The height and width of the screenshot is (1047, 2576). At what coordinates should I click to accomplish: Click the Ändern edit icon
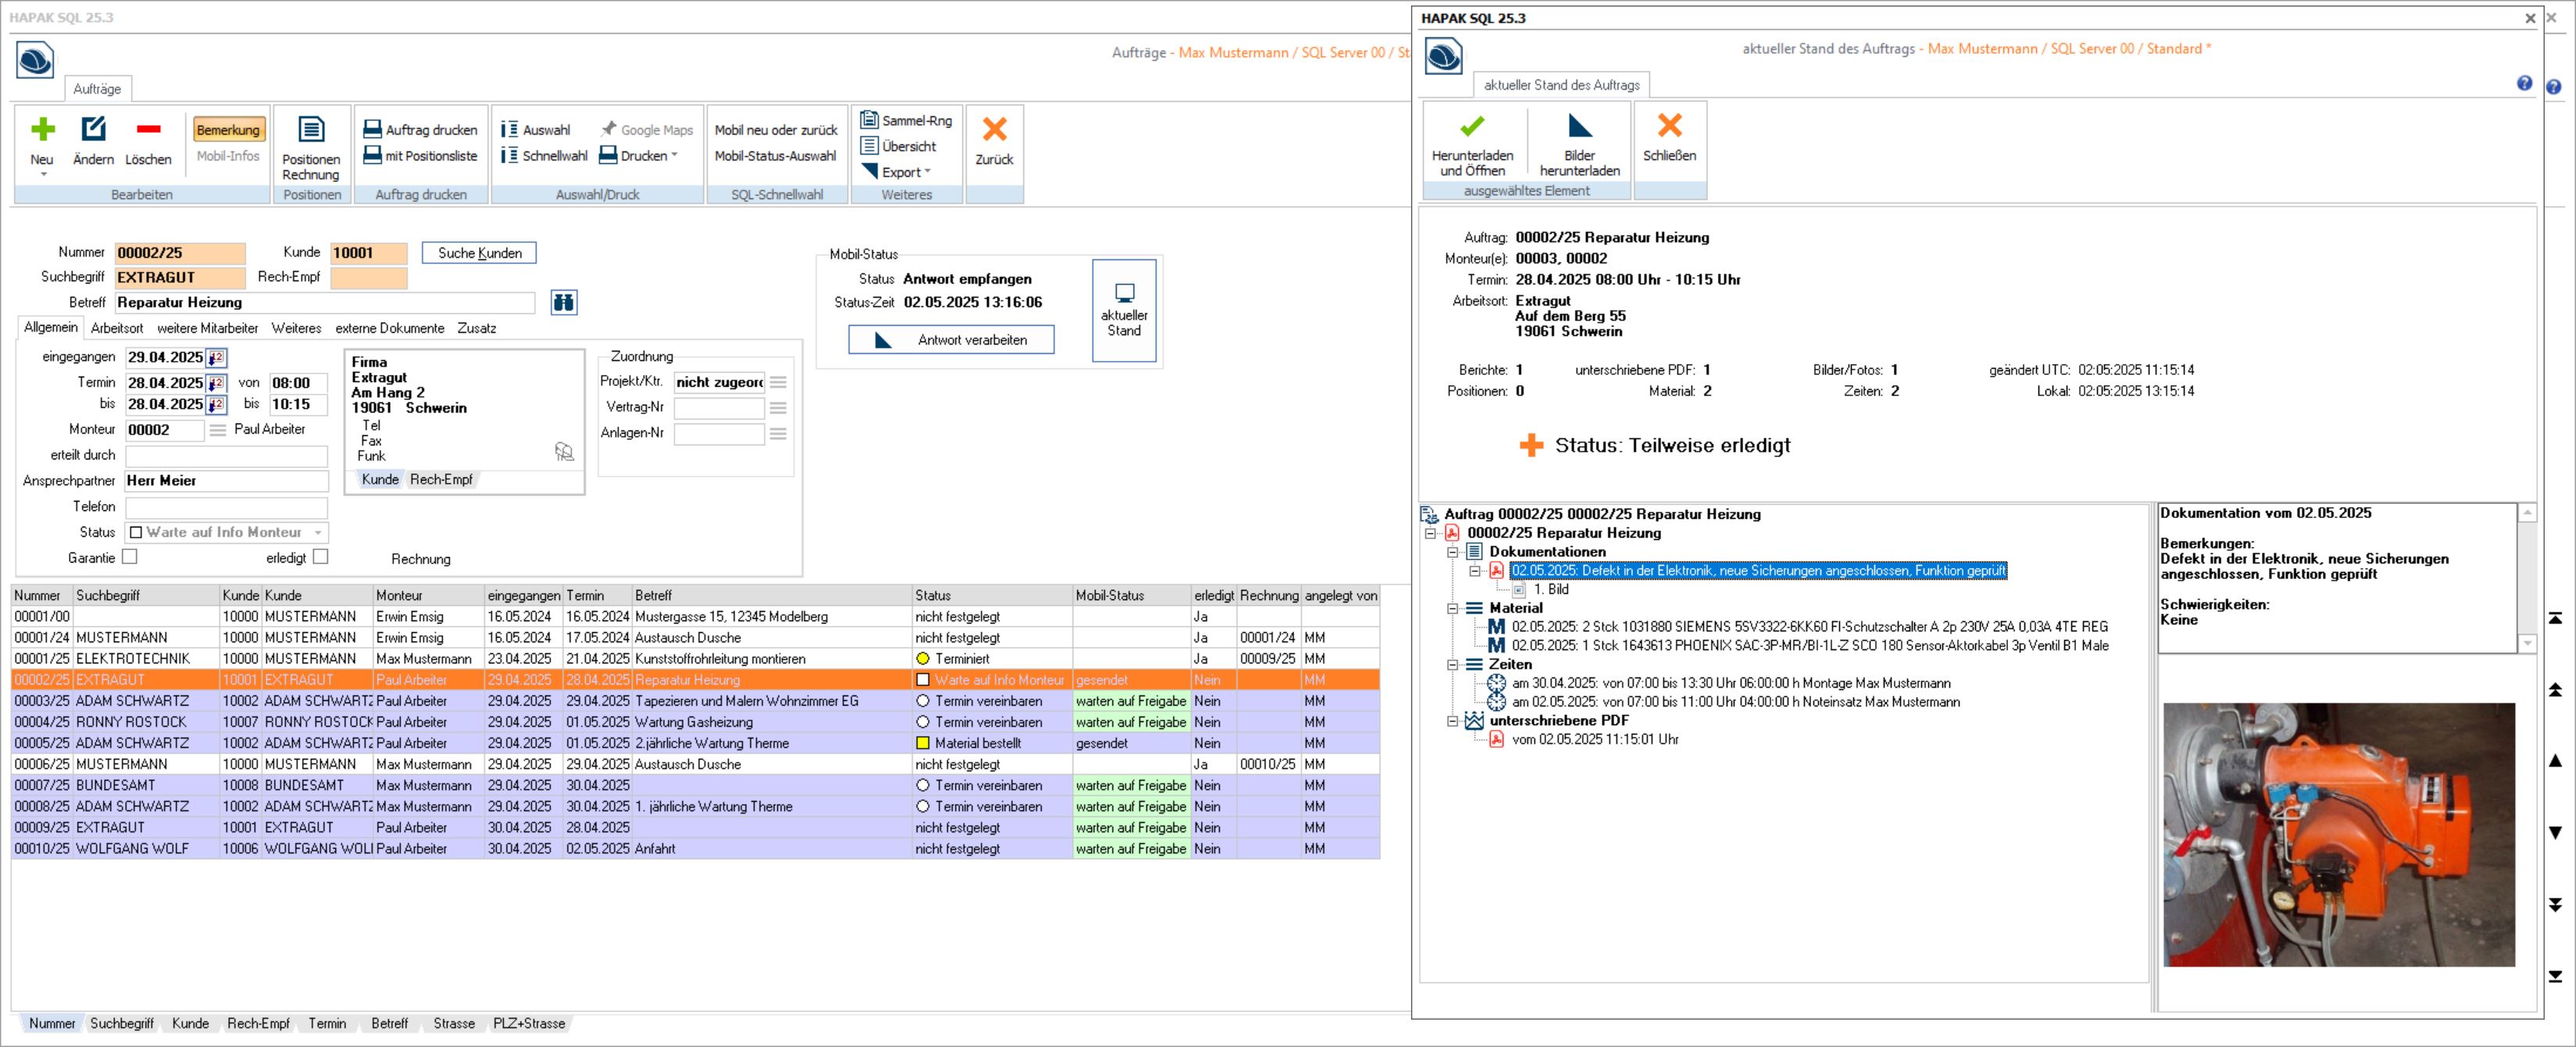pos(93,130)
